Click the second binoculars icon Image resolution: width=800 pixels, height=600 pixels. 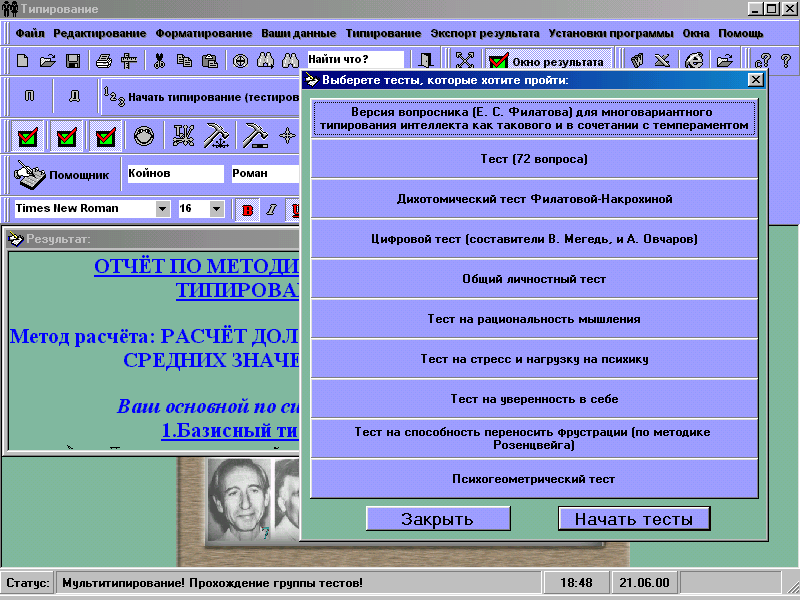290,61
